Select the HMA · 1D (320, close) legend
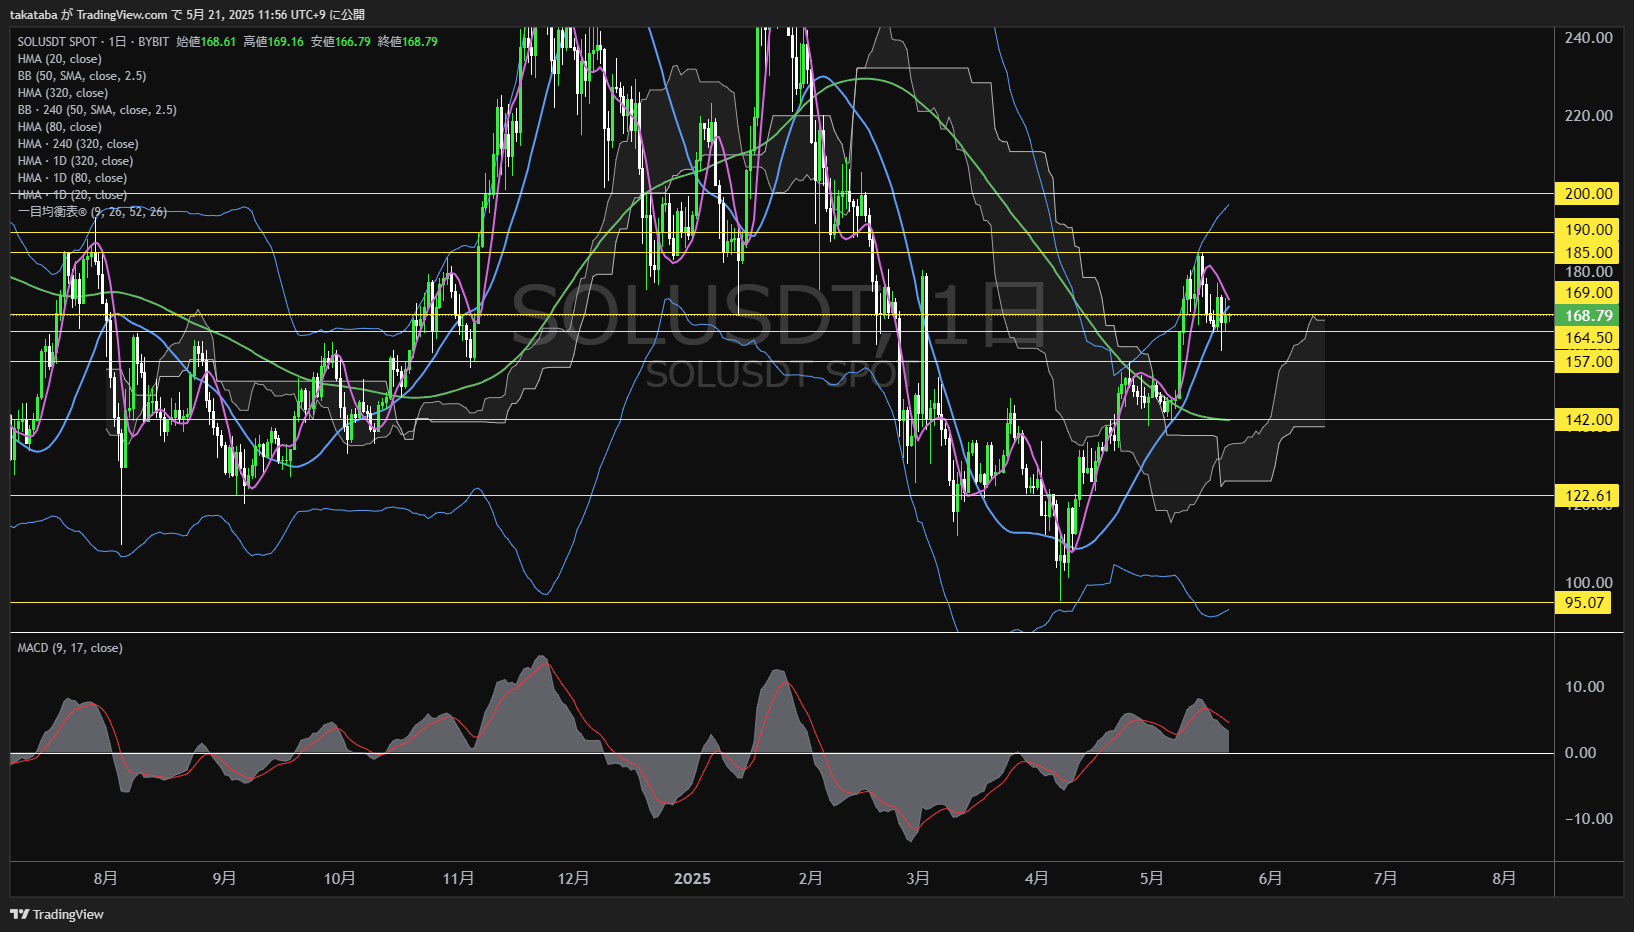This screenshot has width=1634, height=932. 75,161
